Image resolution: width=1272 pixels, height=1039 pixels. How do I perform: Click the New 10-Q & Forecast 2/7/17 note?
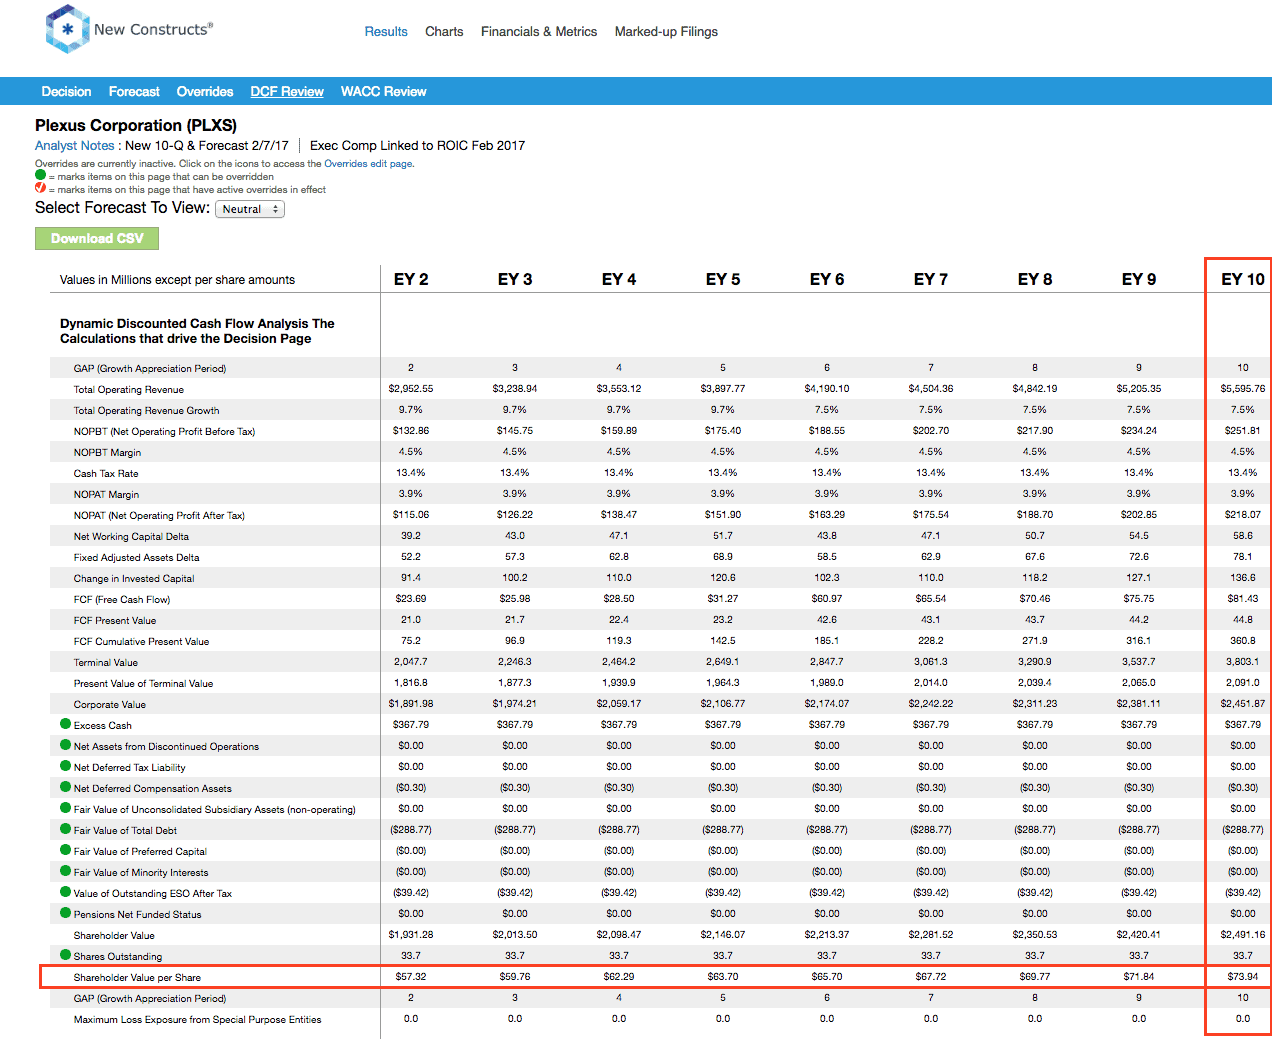point(206,145)
